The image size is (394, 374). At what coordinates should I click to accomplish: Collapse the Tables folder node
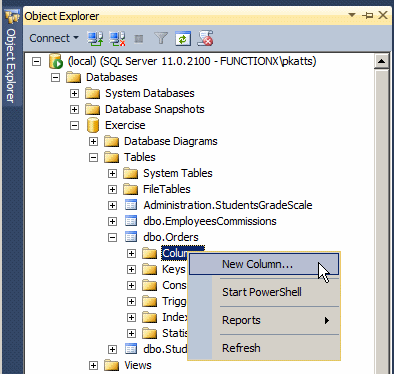tap(93, 158)
